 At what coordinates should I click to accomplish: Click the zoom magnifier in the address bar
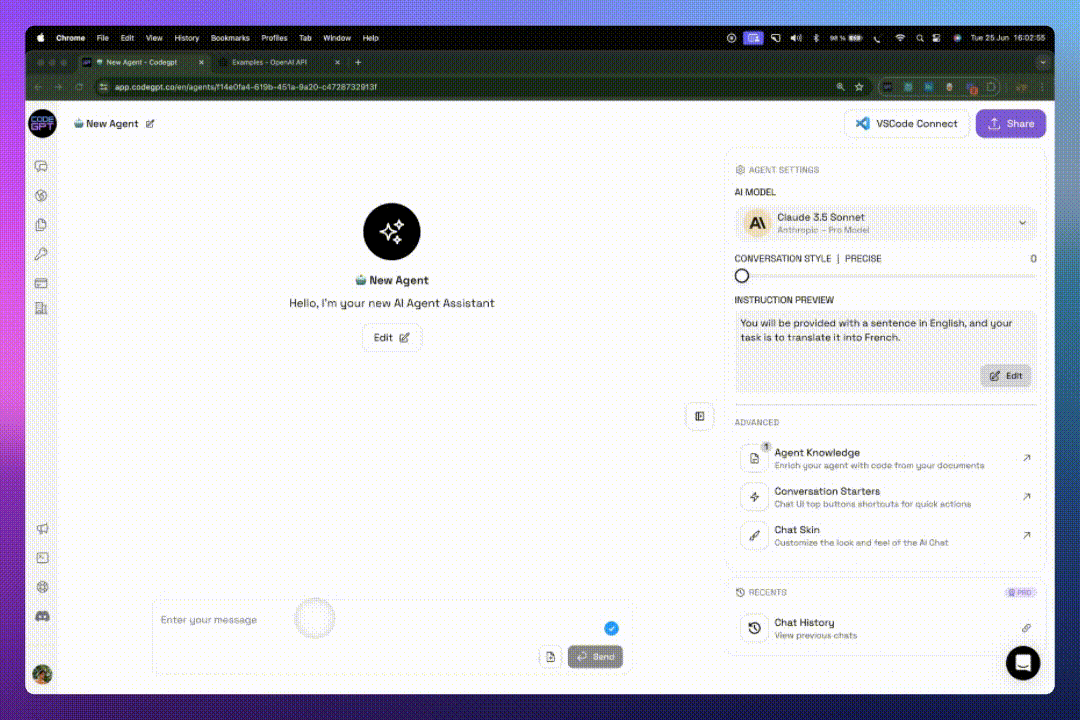[x=840, y=87]
